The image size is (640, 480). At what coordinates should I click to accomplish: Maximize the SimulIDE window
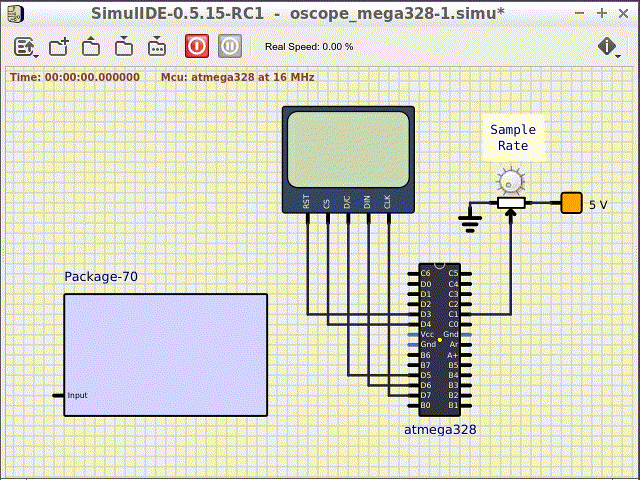pos(602,13)
